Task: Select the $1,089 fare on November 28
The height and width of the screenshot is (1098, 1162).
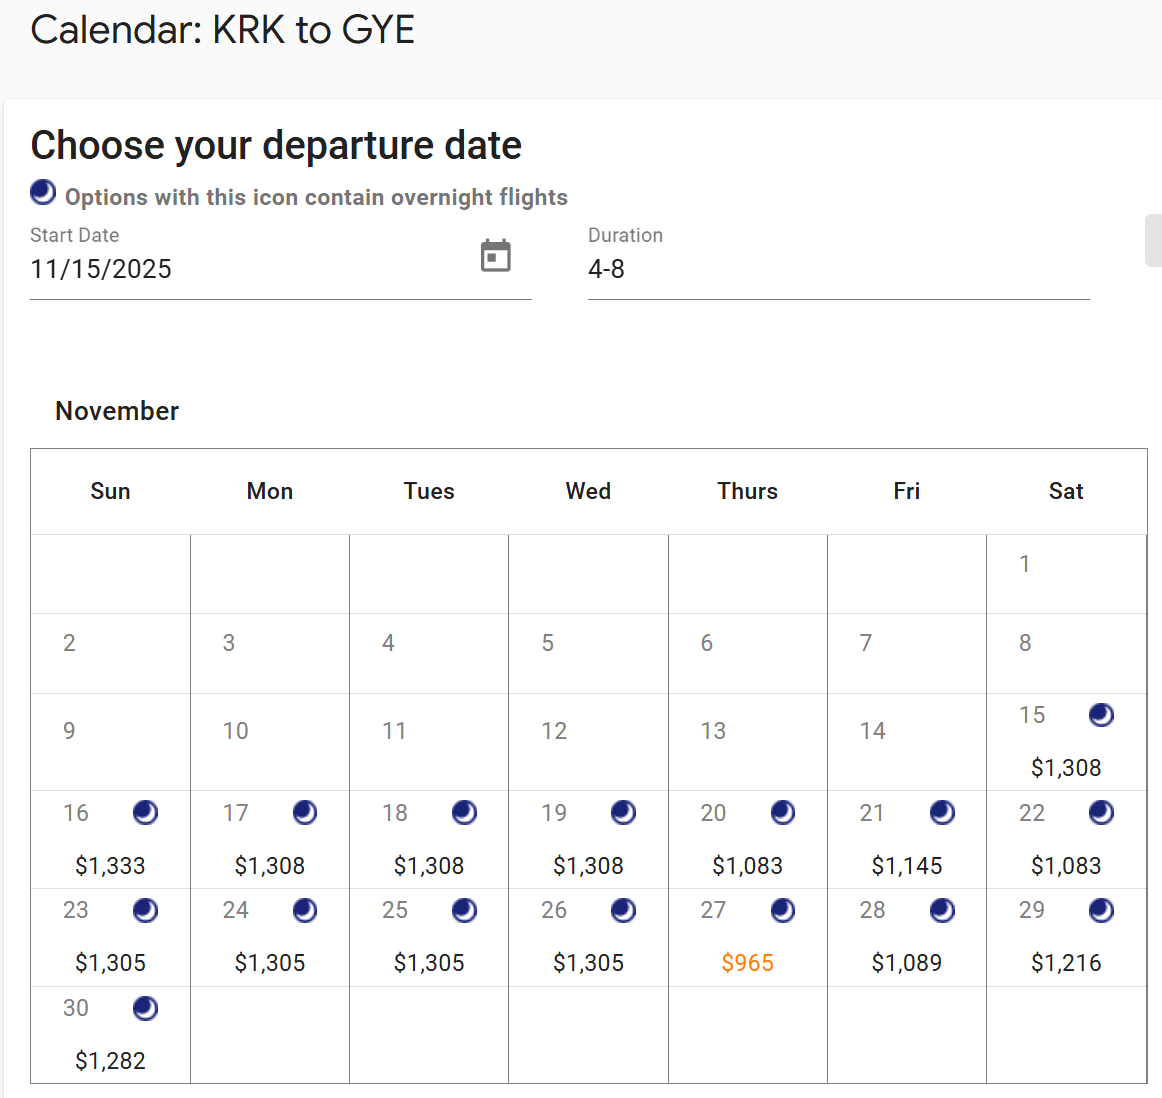Action: click(x=907, y=962)
